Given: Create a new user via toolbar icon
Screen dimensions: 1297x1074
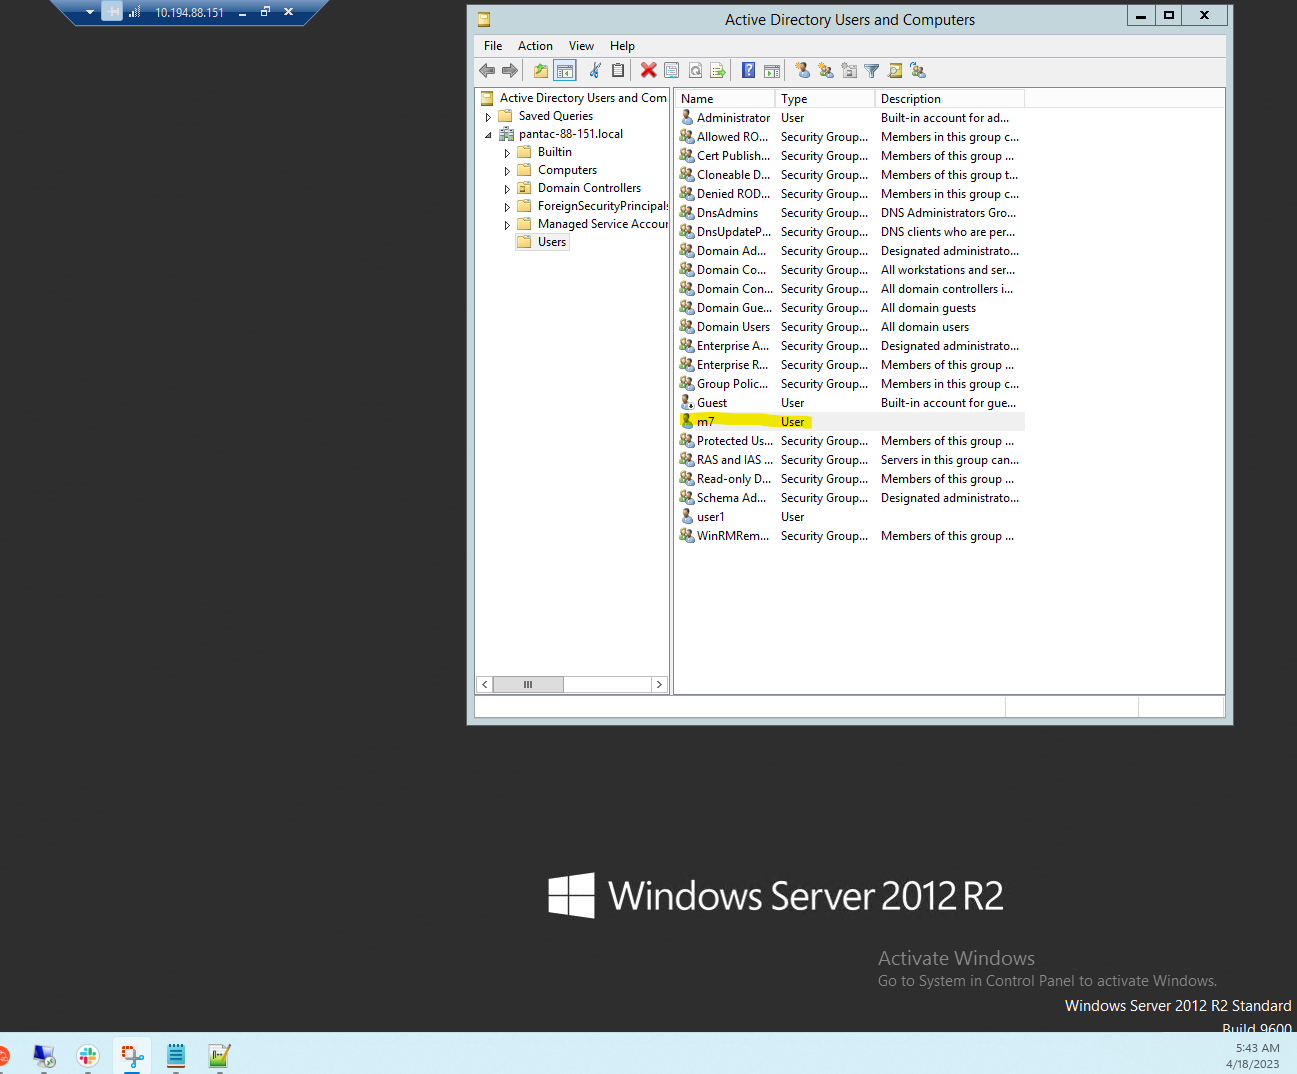Looking at the screenshot, I should coord(802,70).
